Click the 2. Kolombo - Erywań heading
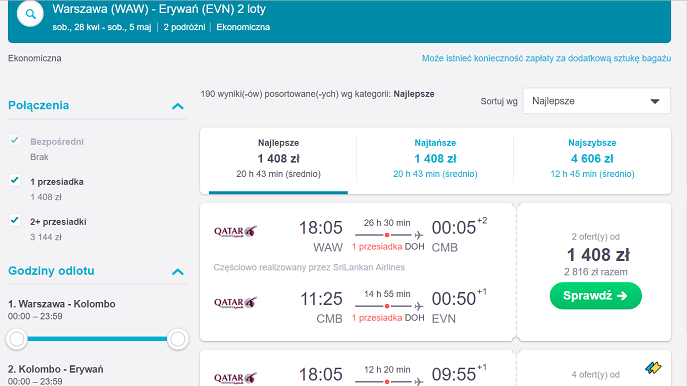This screenshot has width=687, height=386. [x=56, y=369]
